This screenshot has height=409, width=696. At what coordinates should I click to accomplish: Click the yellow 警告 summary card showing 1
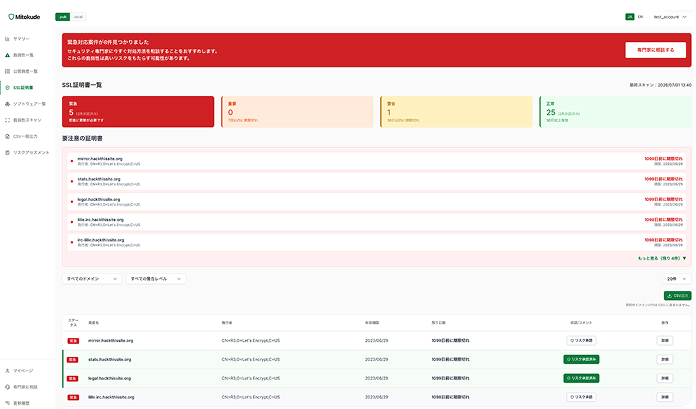456,112
